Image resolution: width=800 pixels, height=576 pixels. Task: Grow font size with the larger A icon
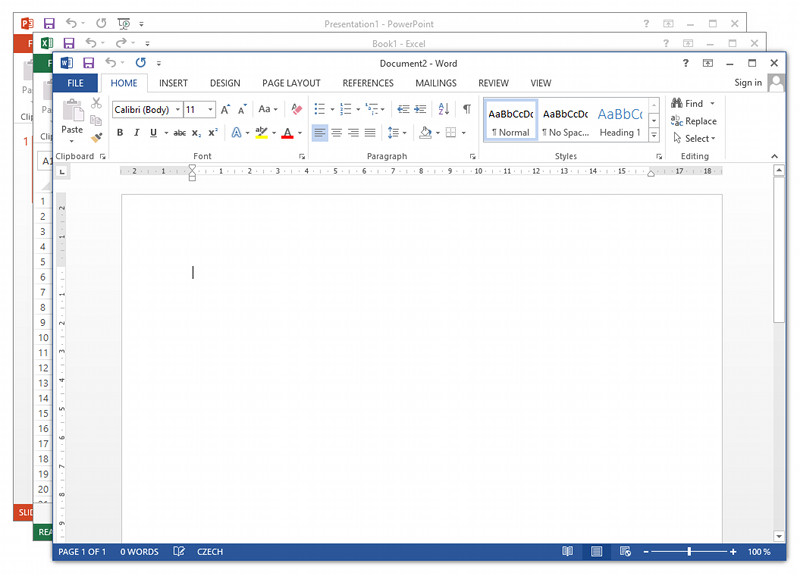tap(225, 109)
